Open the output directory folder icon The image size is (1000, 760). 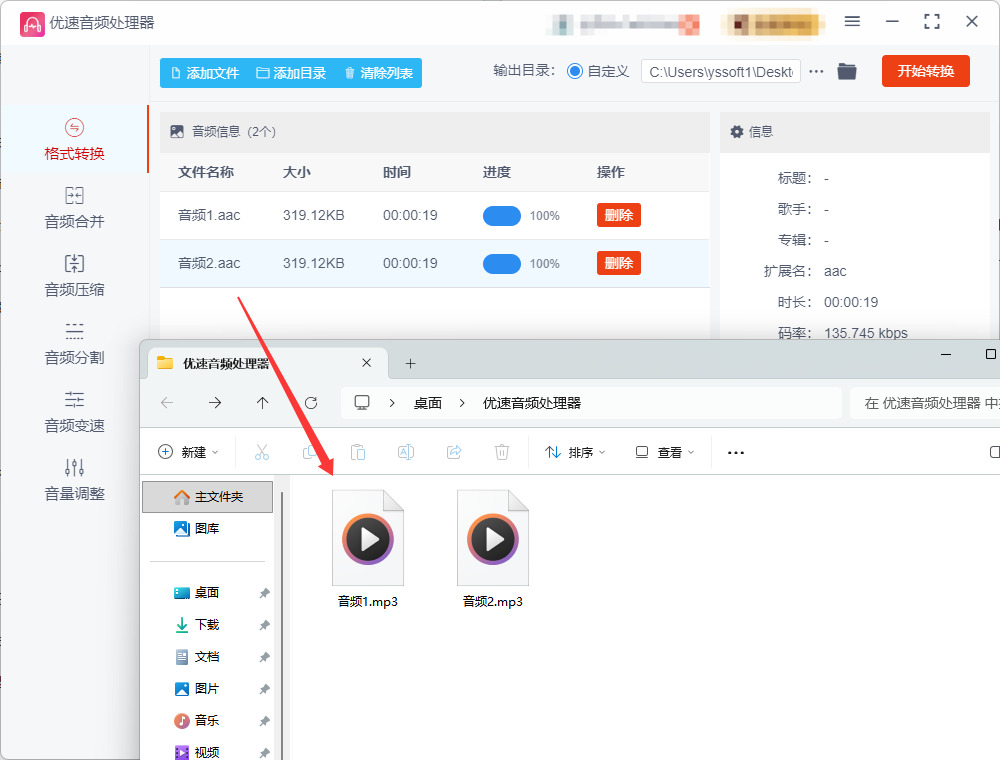pos(847,71)
